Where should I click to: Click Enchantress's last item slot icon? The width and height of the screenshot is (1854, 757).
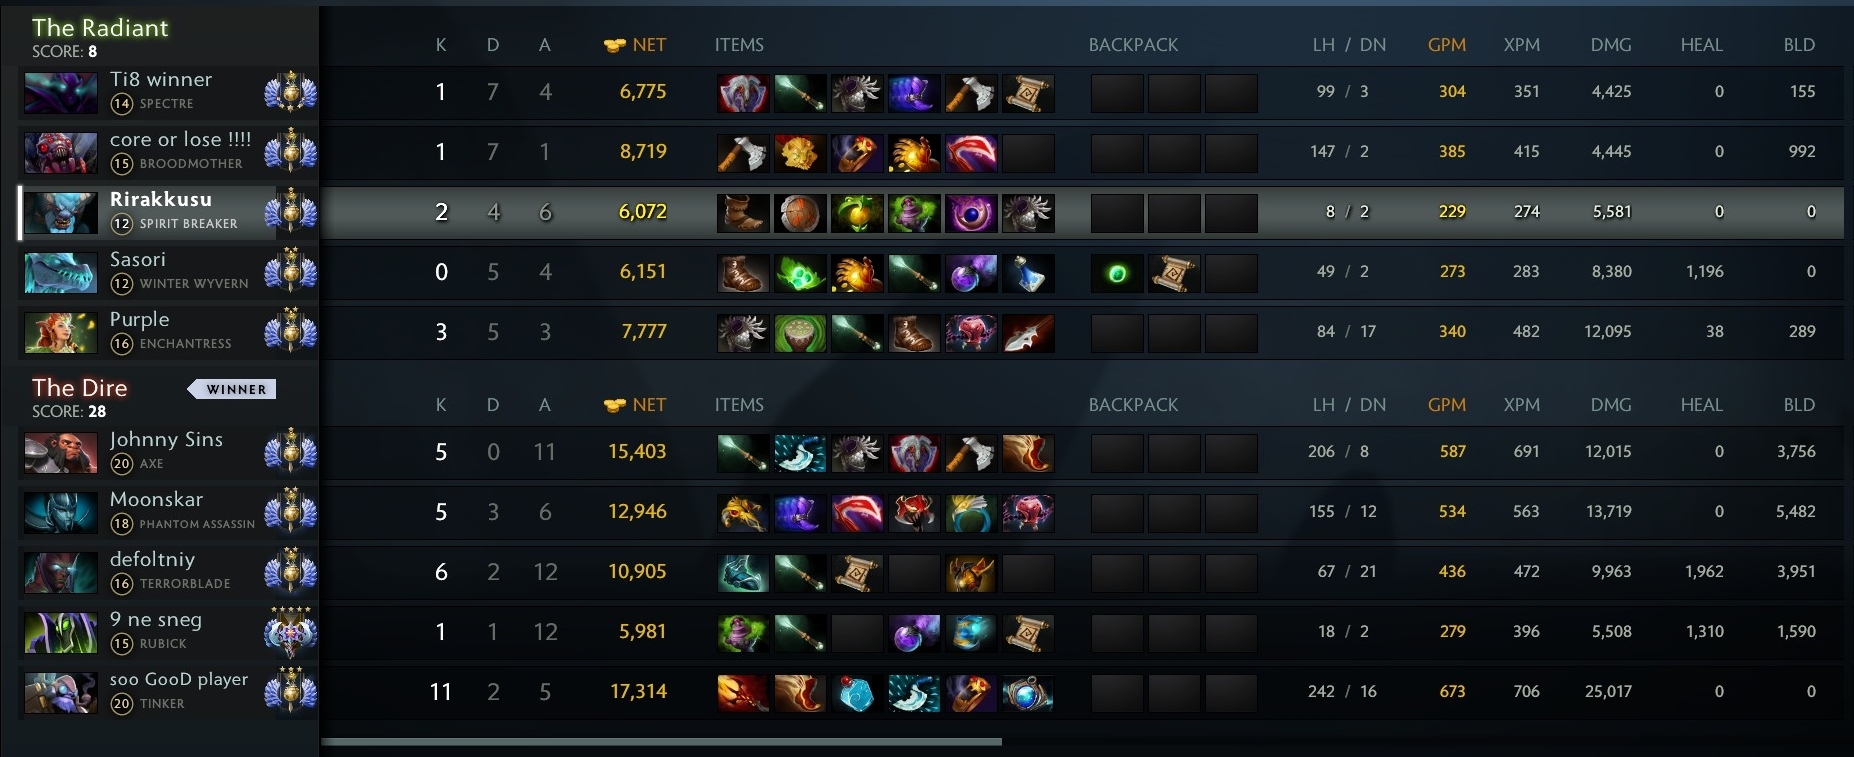click(x=1027, y=333)
